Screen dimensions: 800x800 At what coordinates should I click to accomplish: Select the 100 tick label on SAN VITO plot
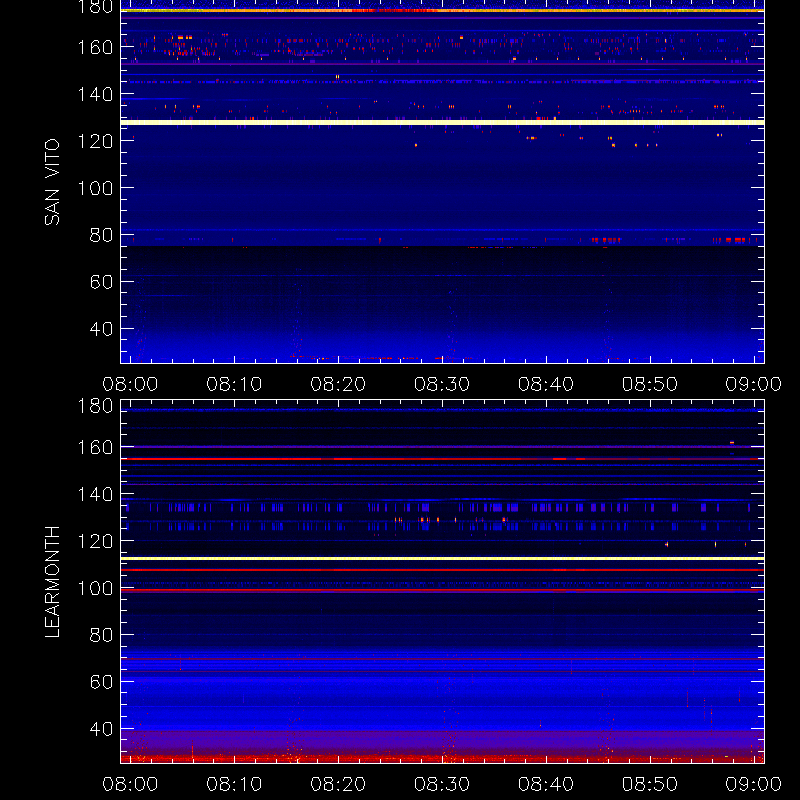[x=95, y=188]
